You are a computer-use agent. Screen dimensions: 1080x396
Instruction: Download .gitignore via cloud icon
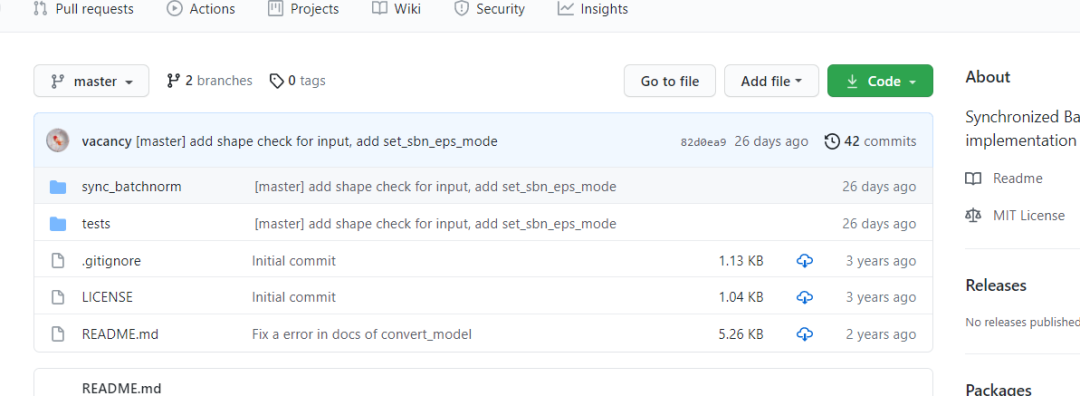(x=804, y=261)
